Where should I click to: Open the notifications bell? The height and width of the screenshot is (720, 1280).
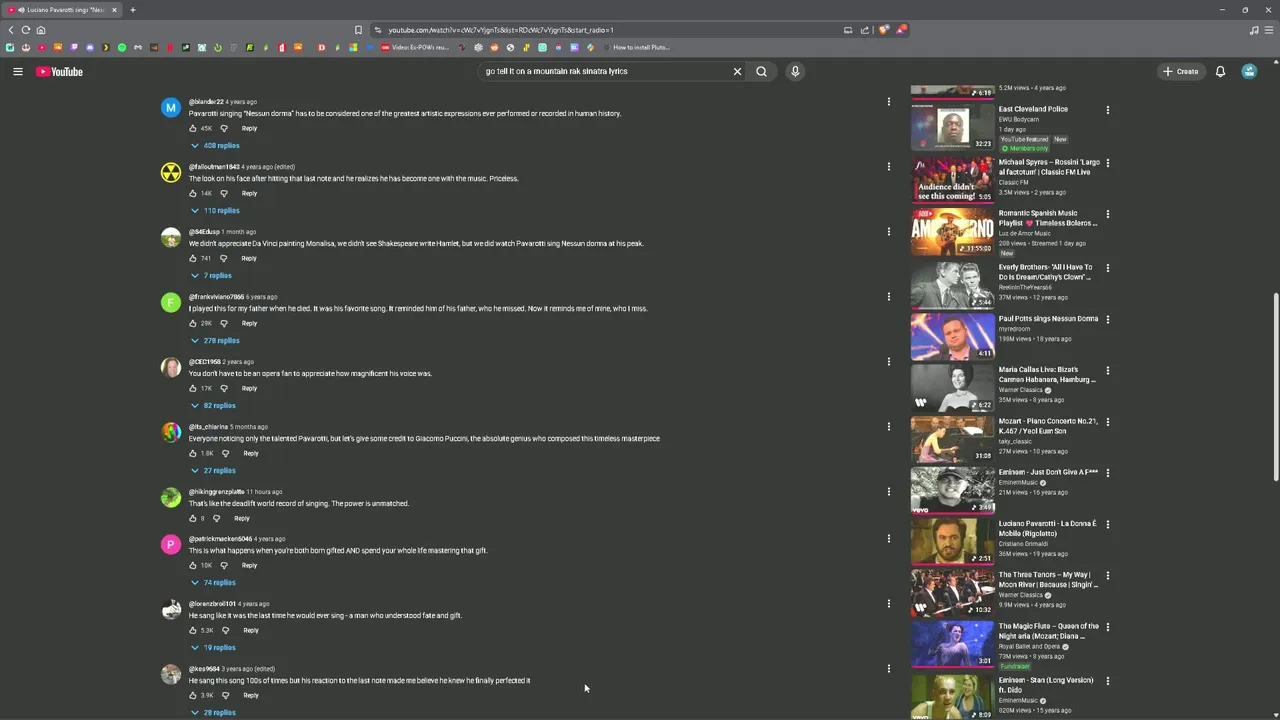[1220, 71]
